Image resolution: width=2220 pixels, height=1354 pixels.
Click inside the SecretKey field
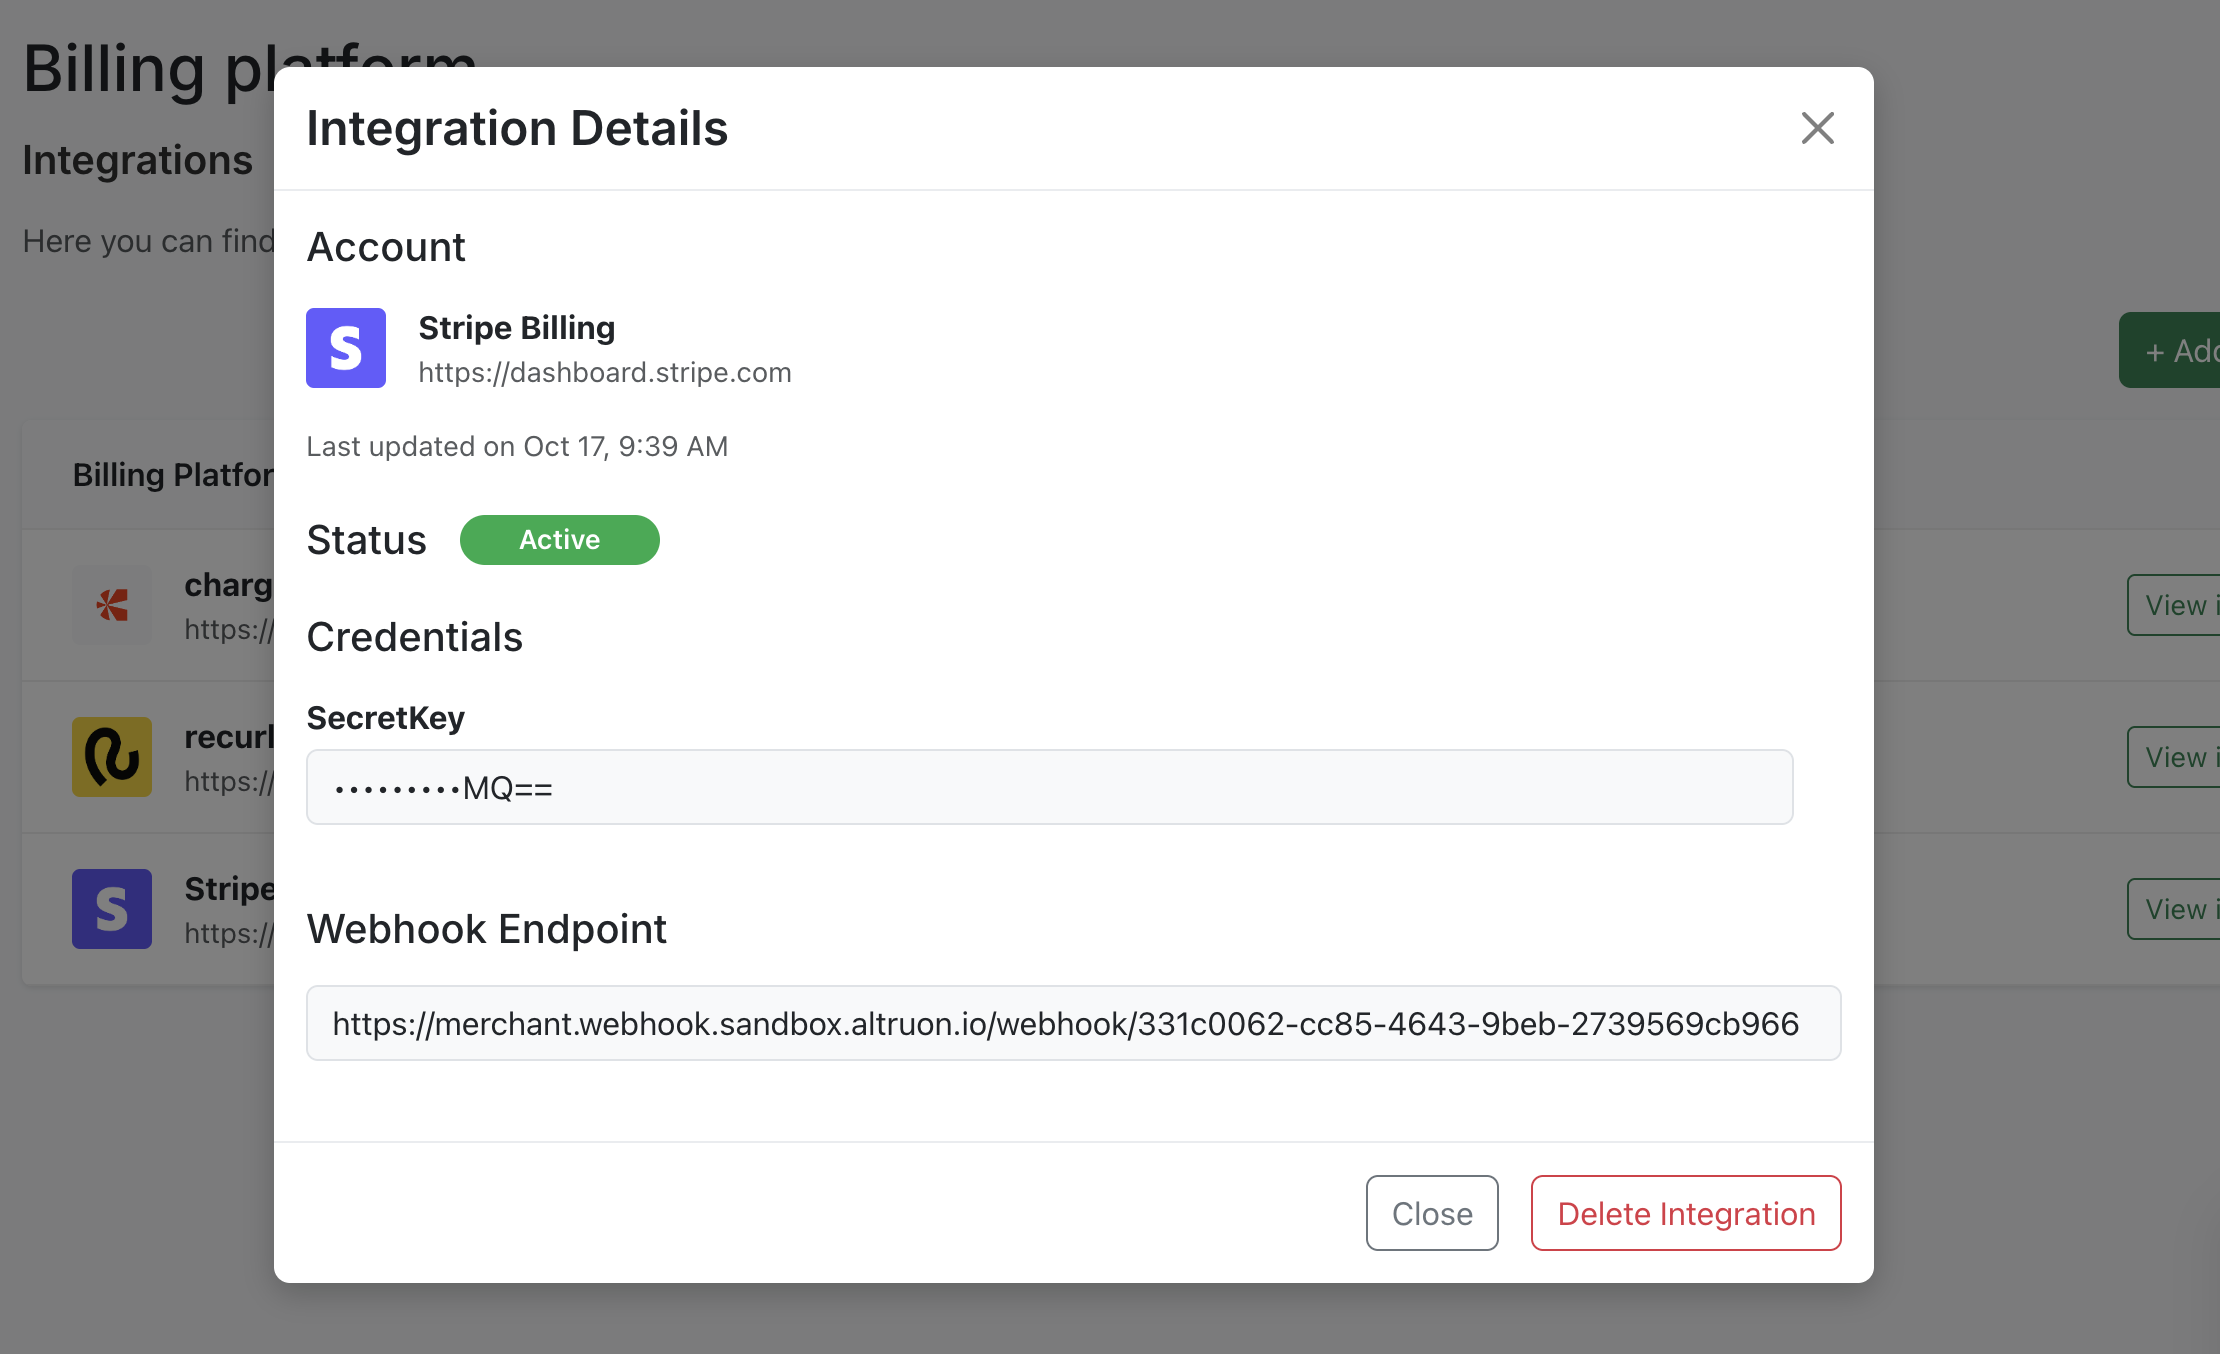point(1049,788)
